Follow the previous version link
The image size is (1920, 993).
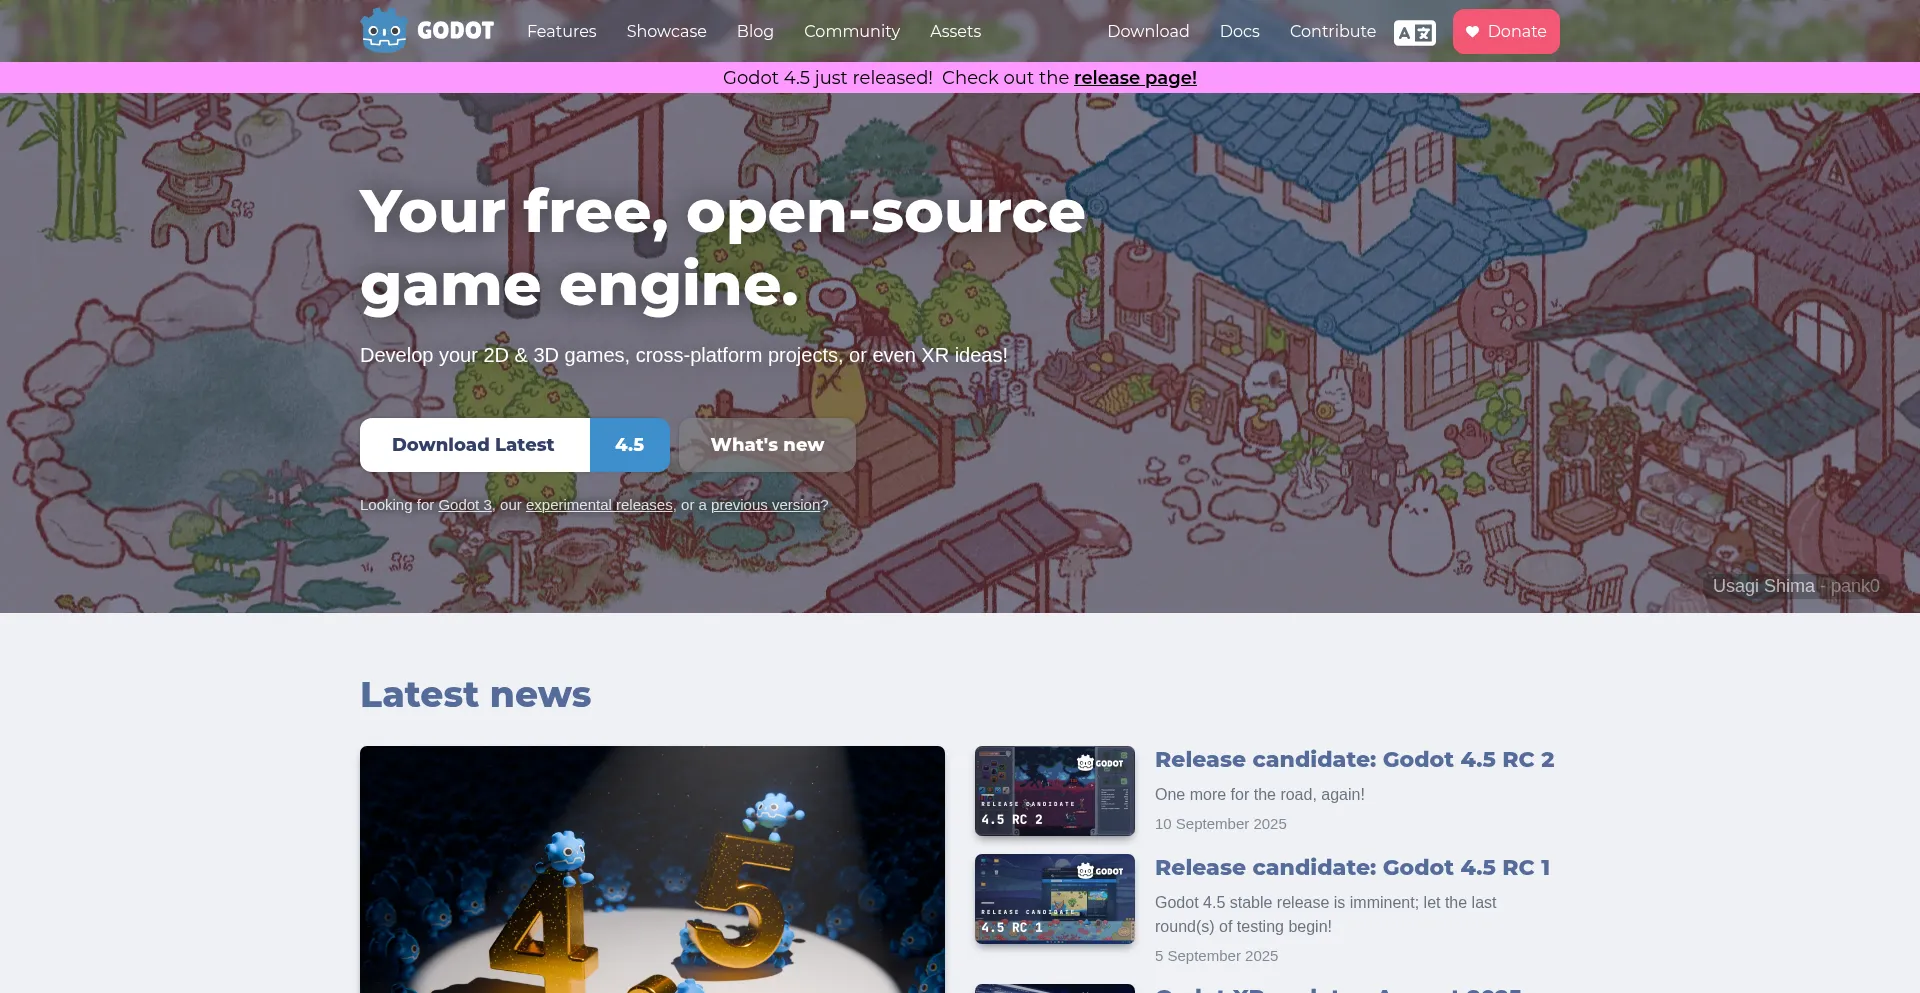tap(765, 505)
